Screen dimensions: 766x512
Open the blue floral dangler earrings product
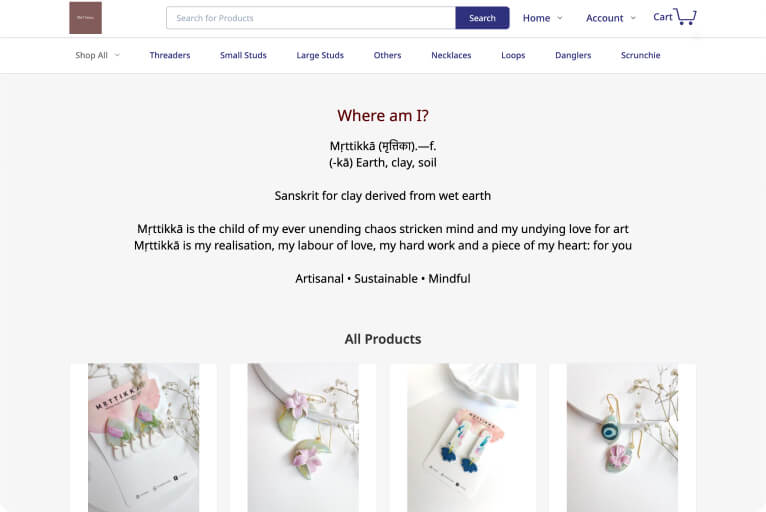463,437
